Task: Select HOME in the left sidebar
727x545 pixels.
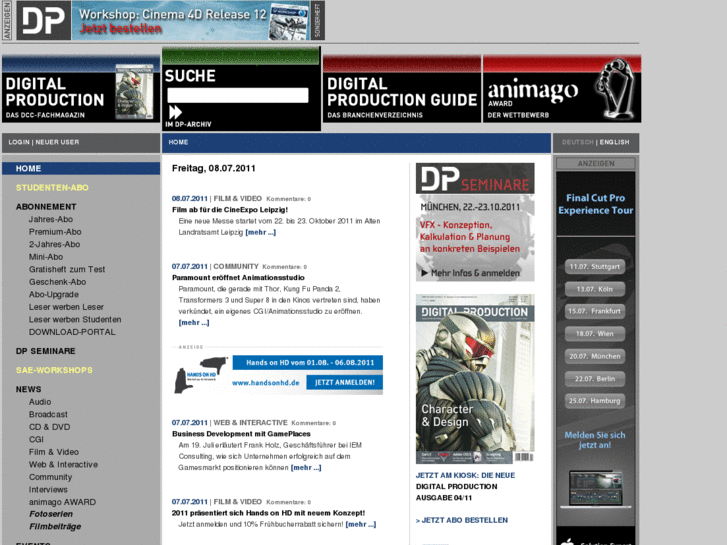Action: 28,168
